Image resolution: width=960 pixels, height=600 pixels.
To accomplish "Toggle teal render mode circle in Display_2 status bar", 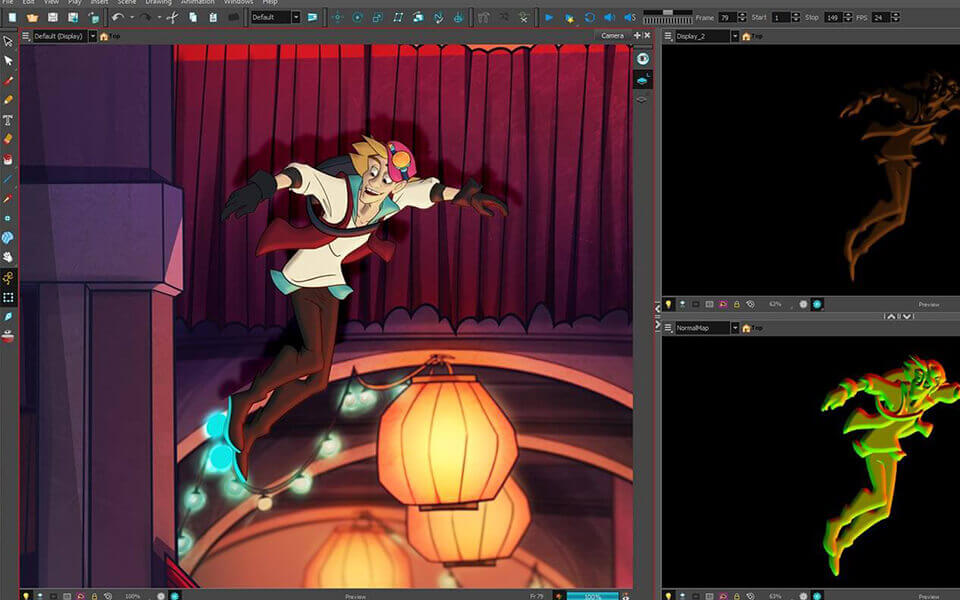I will pyautogui.click(x=817, y=304).
